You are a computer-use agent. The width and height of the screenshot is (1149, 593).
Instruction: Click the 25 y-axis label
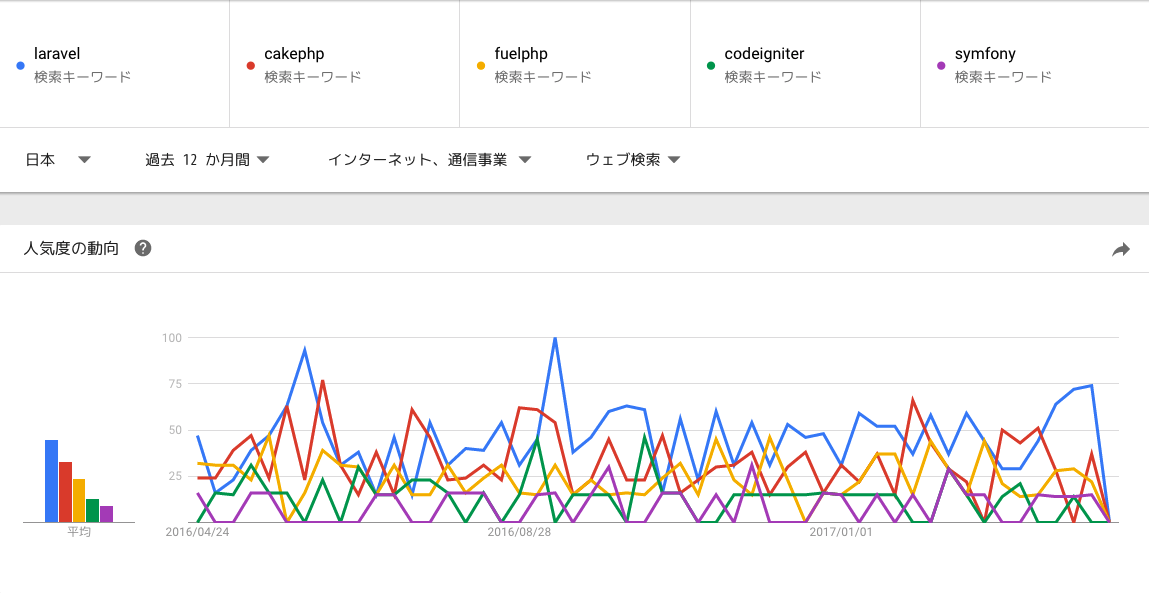174,476
